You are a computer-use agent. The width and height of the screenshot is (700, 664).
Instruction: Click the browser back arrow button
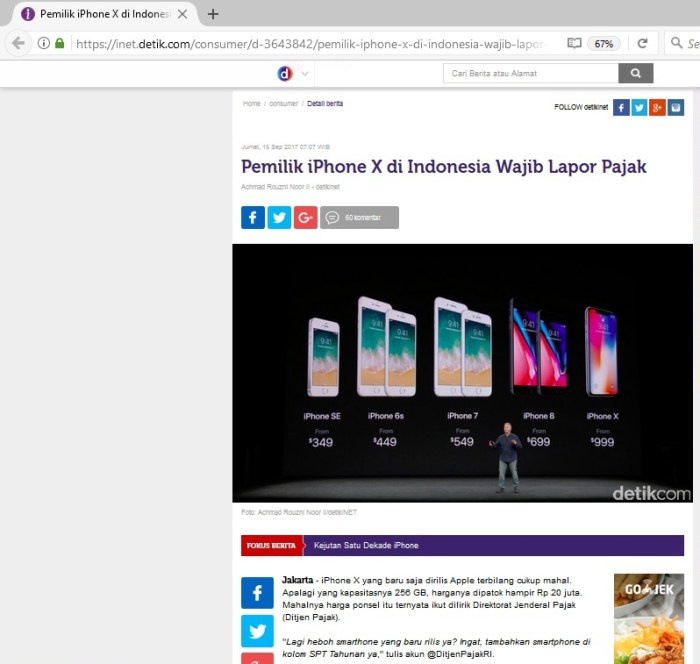pos(18,43)
